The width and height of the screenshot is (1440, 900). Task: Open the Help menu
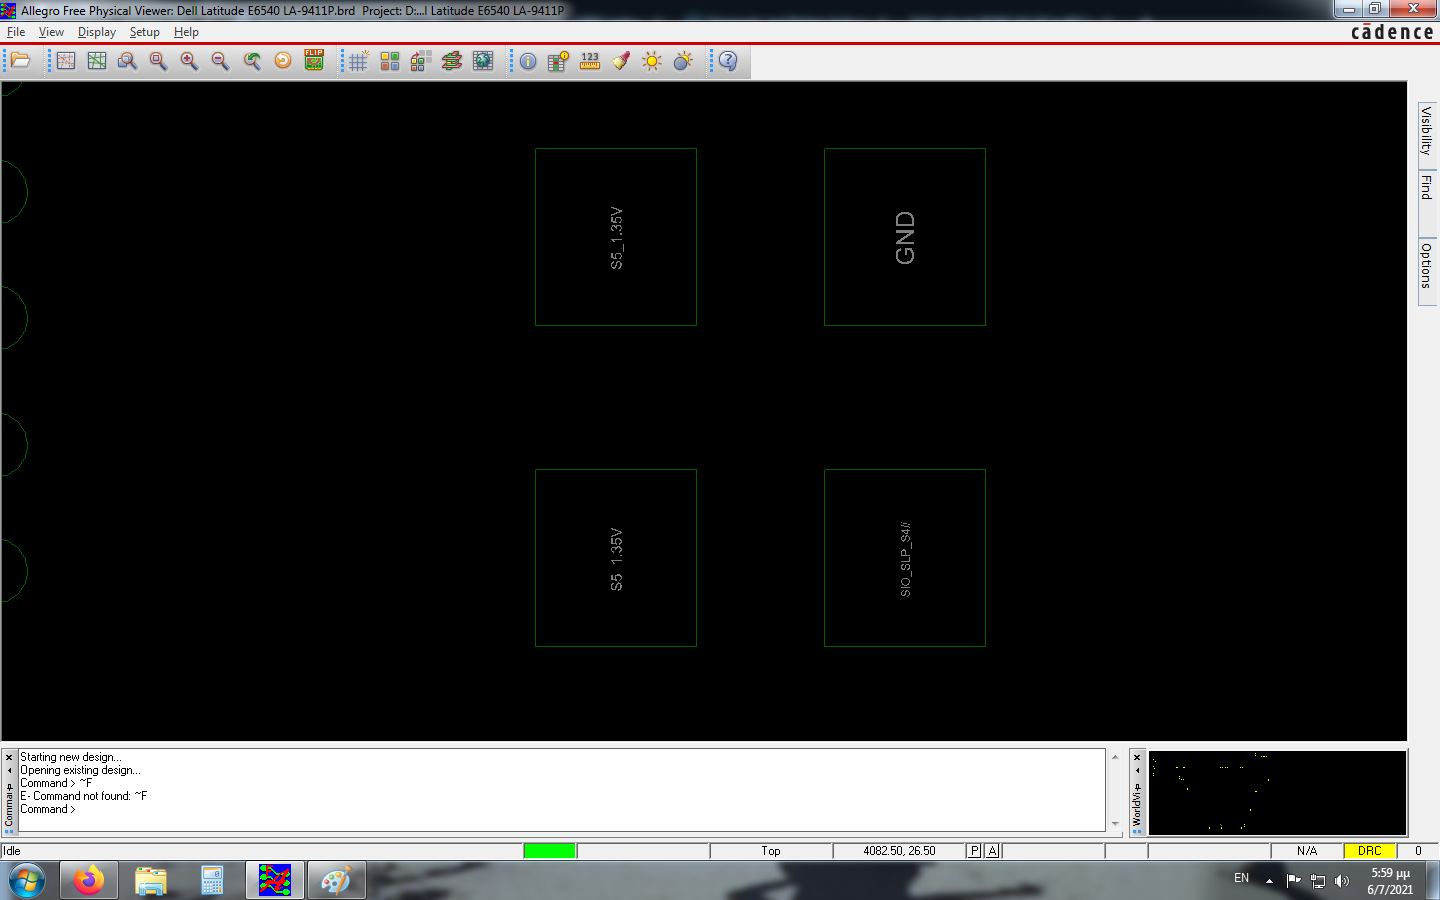(x=186, y=32)
